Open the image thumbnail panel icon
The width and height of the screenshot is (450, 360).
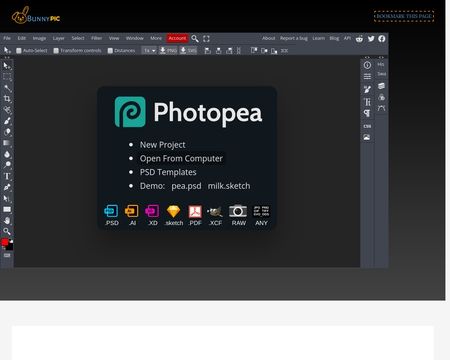pyautogui.click(x=367, y=137)
